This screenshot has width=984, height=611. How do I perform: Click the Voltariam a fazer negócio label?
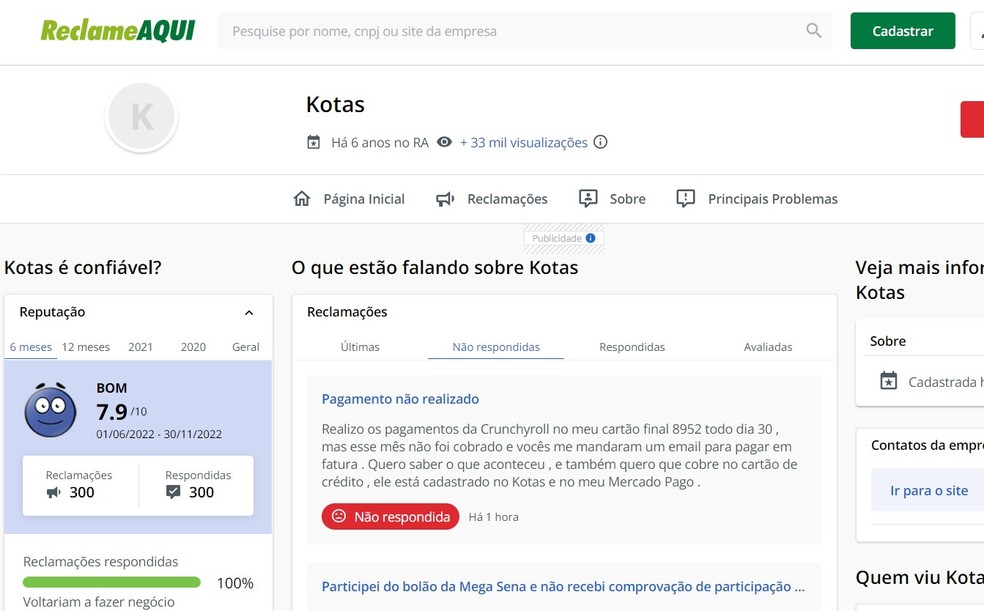99,602
